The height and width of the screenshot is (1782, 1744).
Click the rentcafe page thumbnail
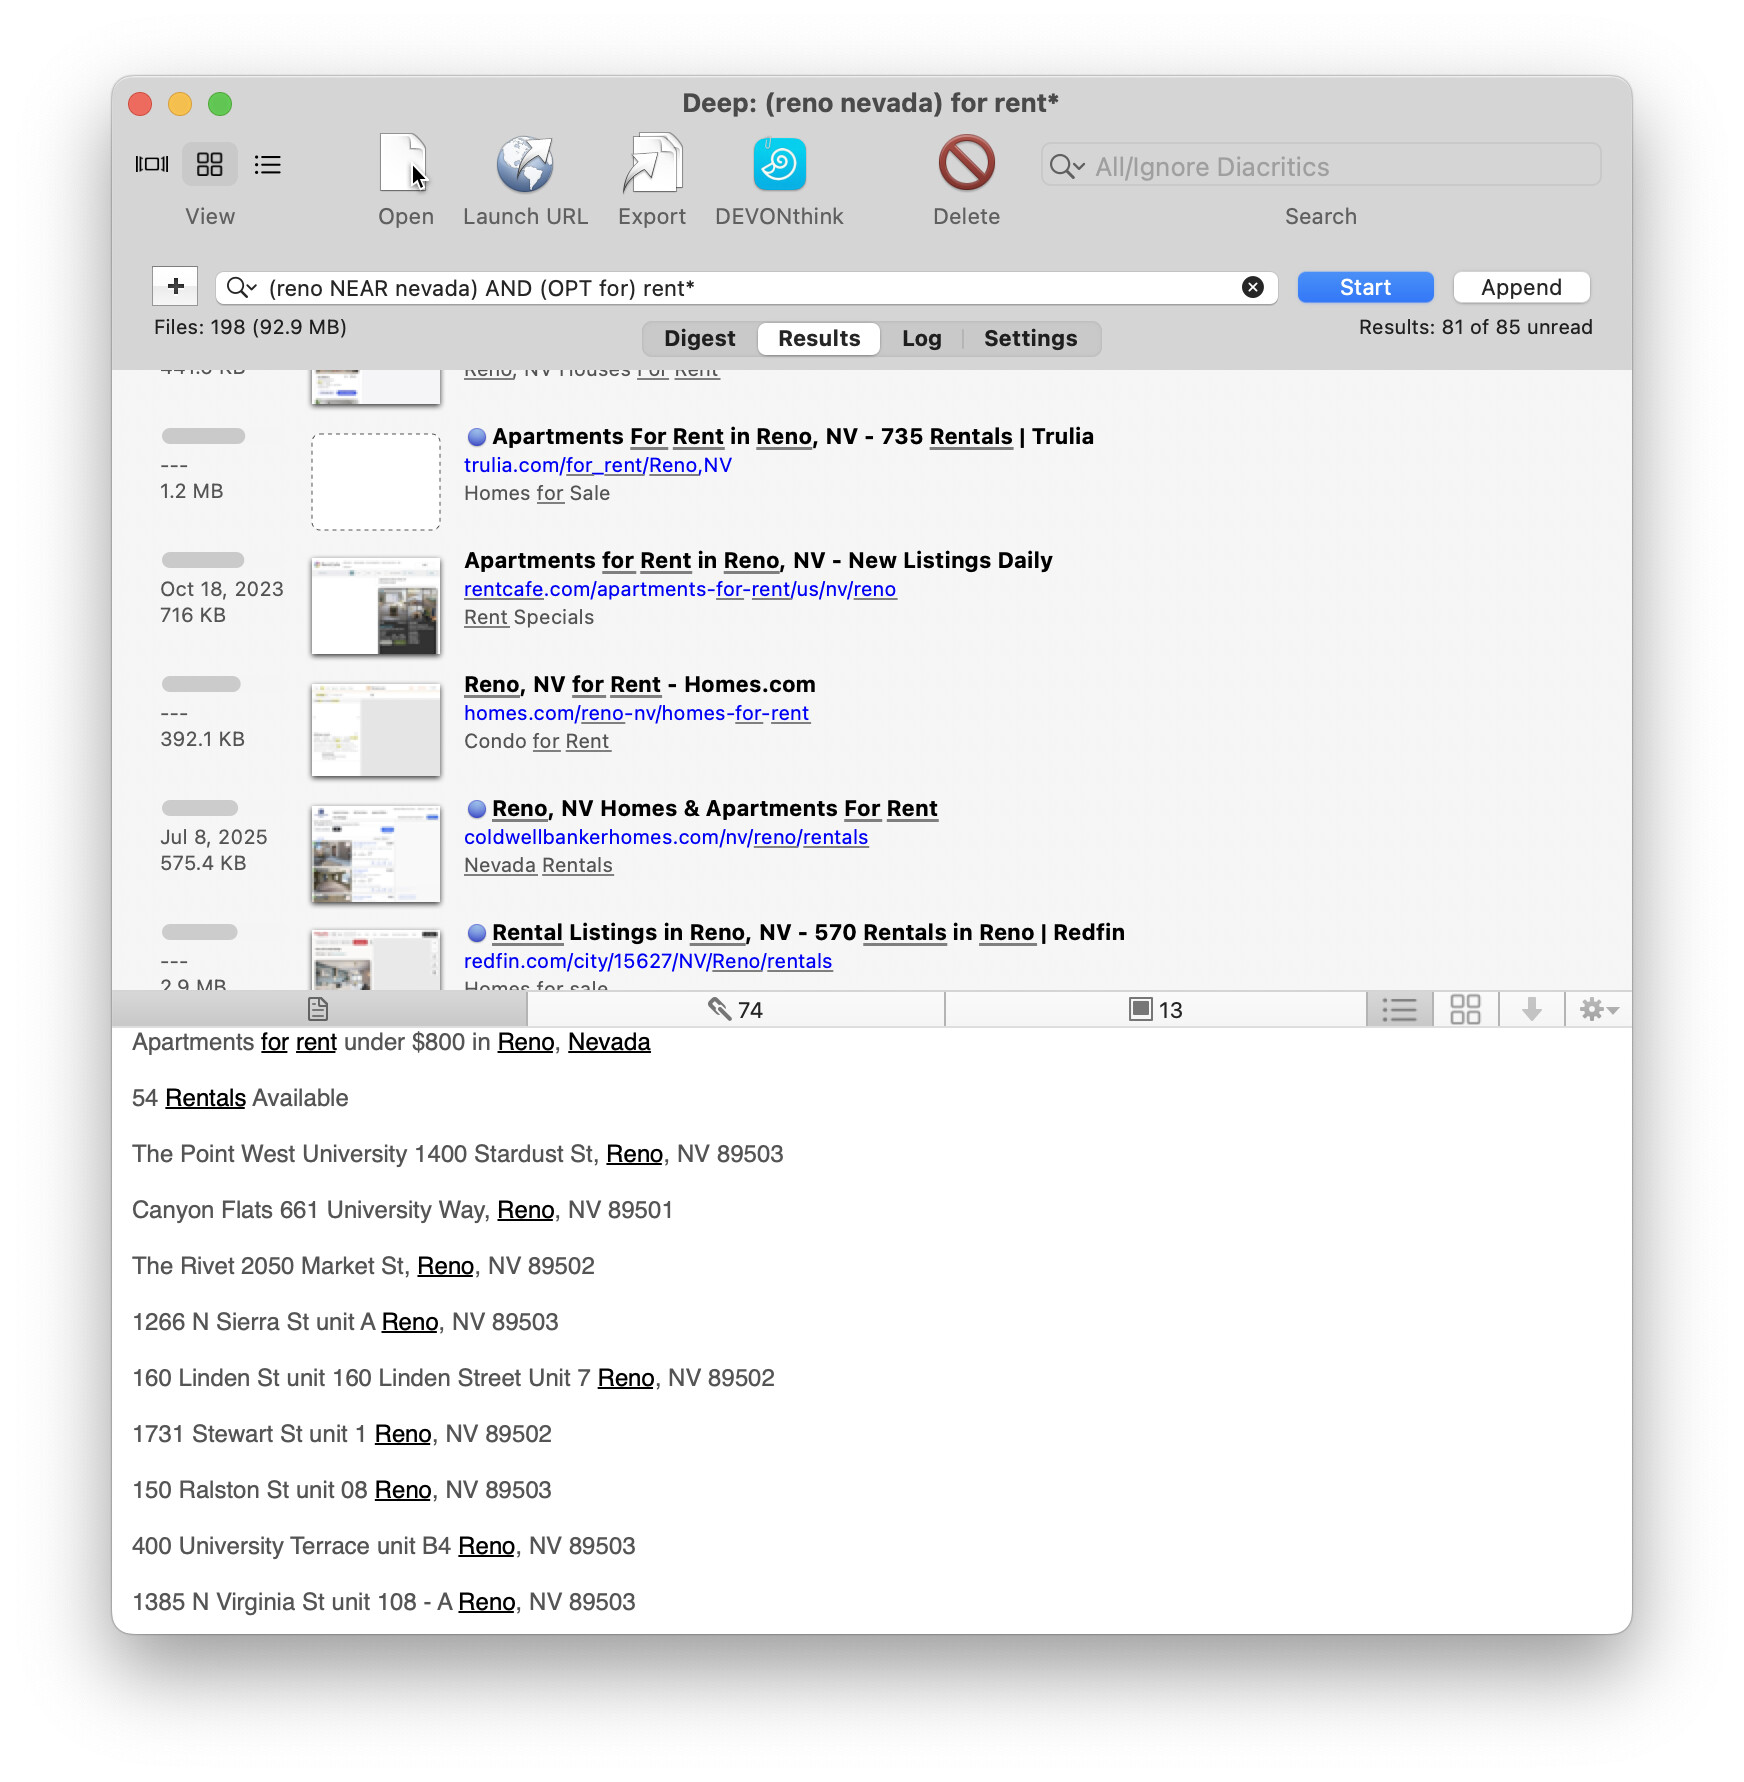coord(376,606)
